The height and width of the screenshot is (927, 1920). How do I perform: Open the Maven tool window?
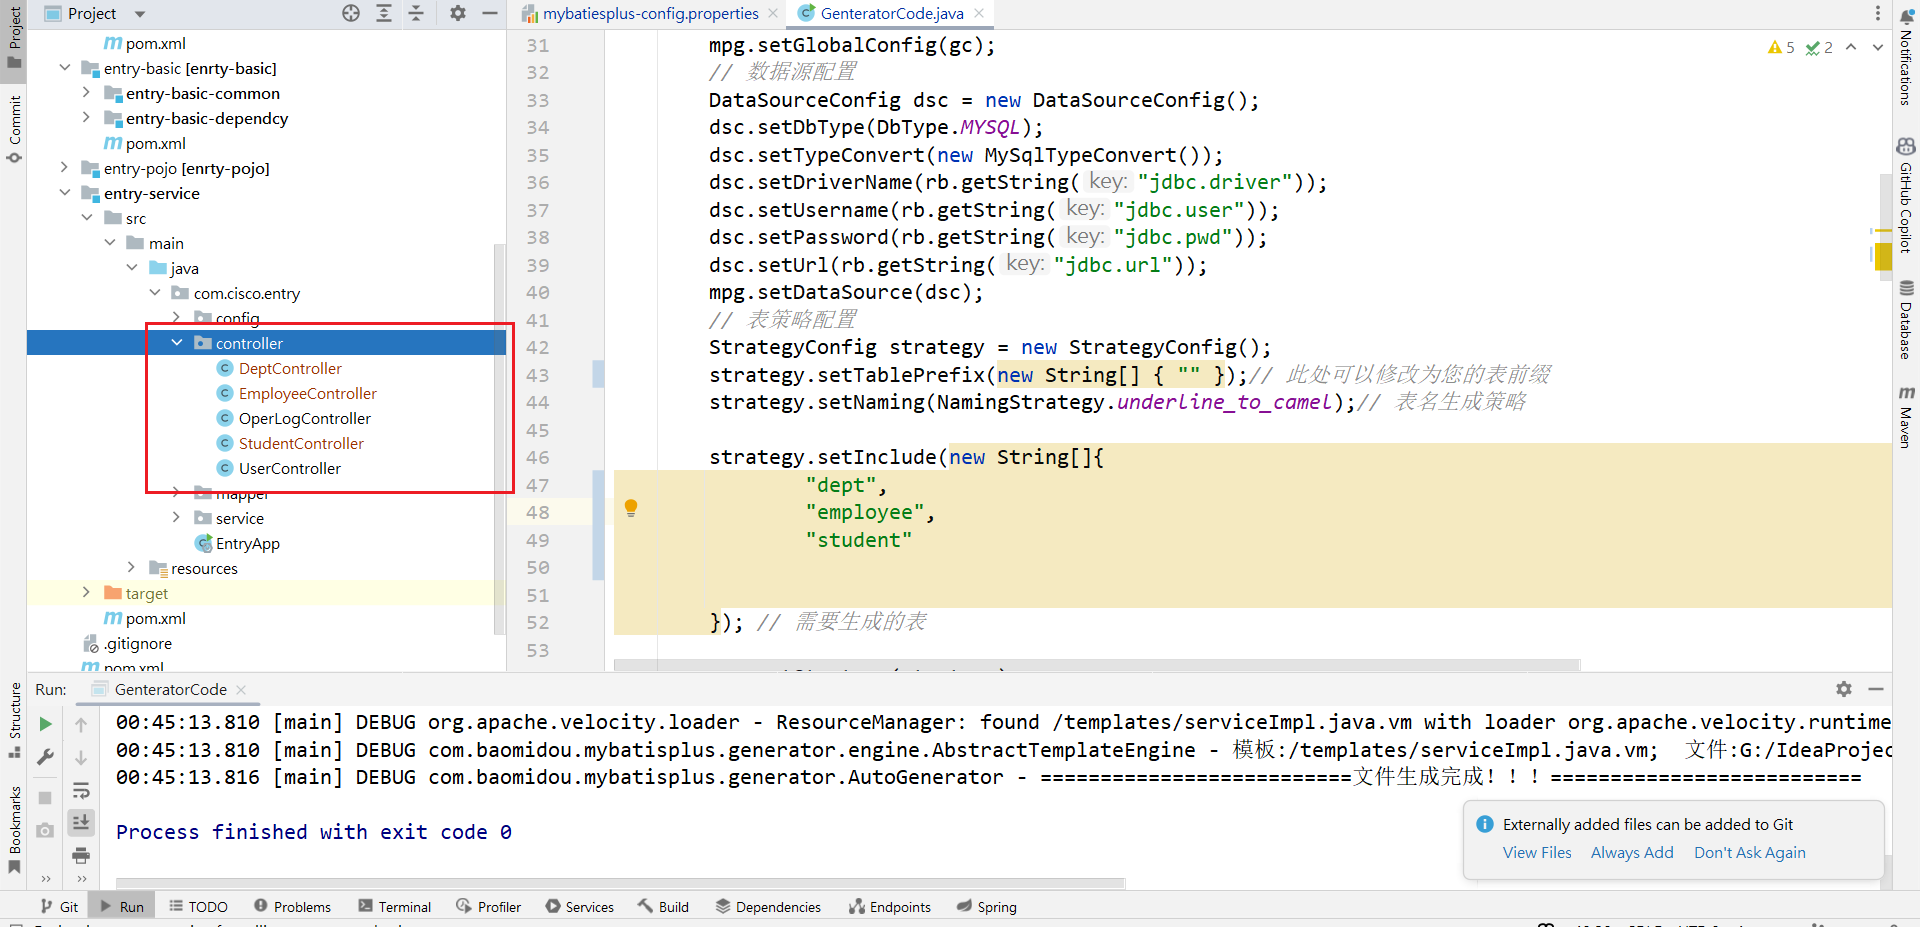click(x=1905, y=414)
